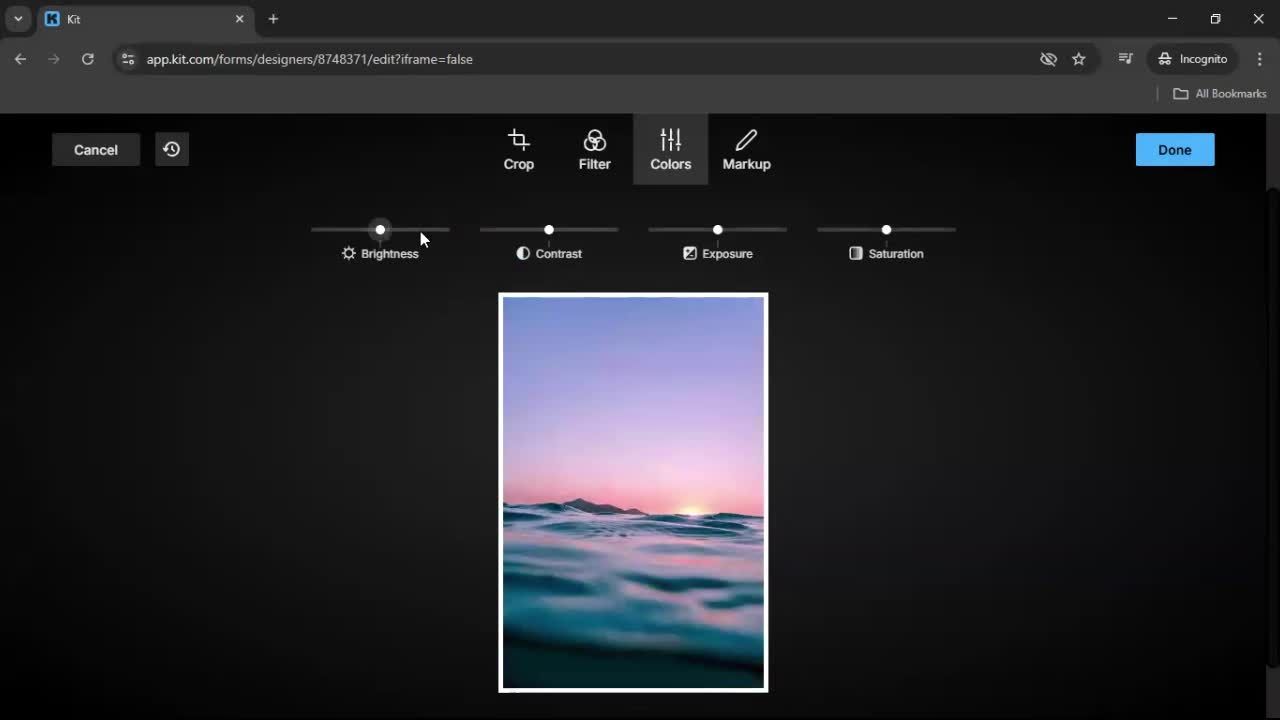Click the Exposure icon

click(689, 253)
